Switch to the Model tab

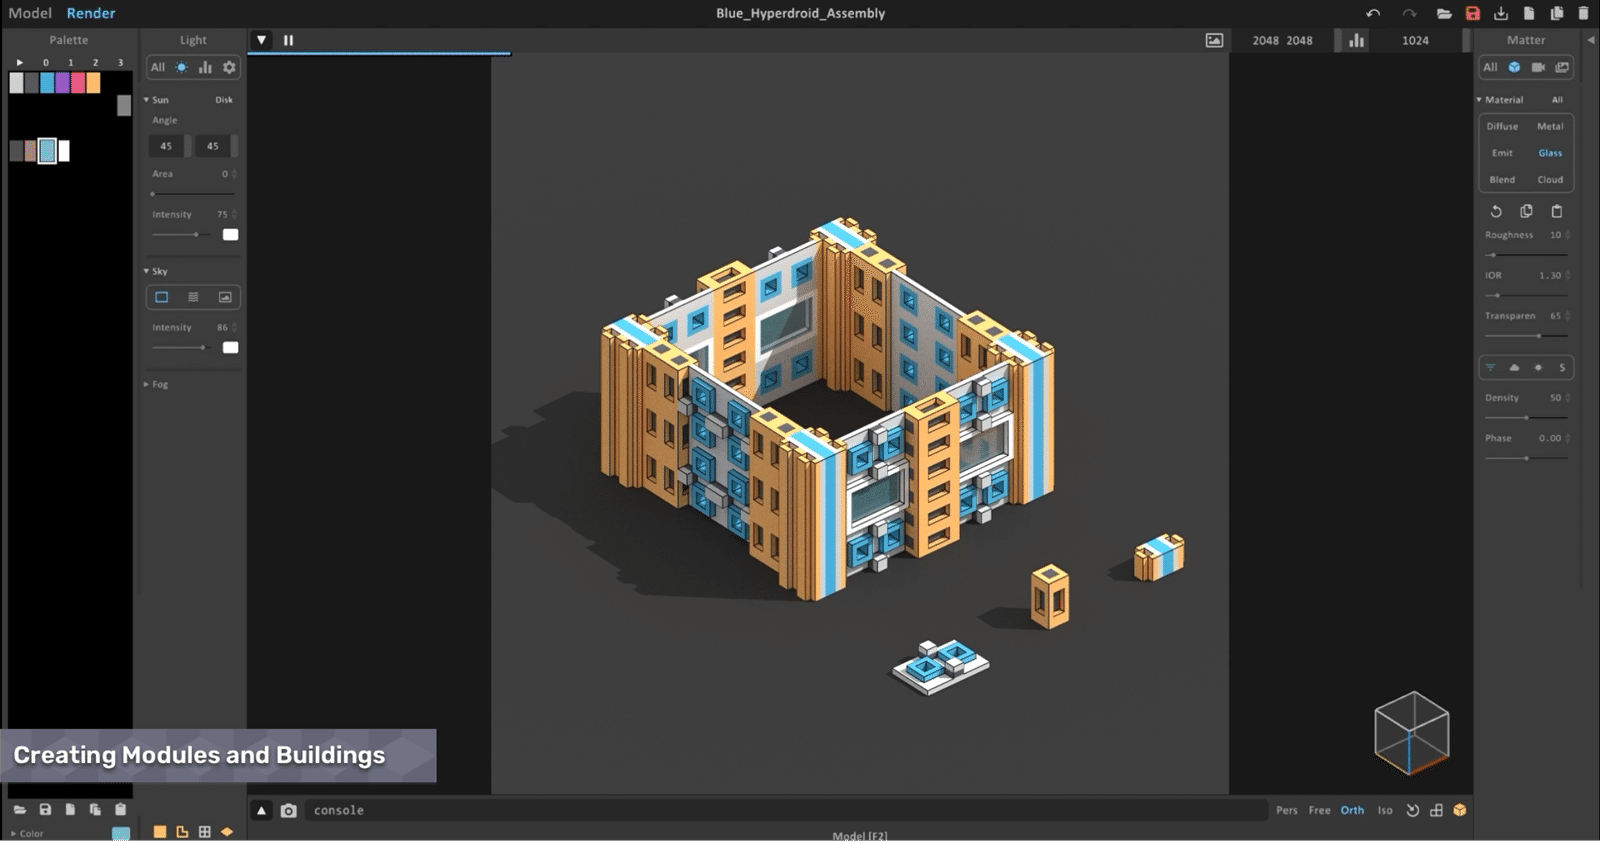30,13
